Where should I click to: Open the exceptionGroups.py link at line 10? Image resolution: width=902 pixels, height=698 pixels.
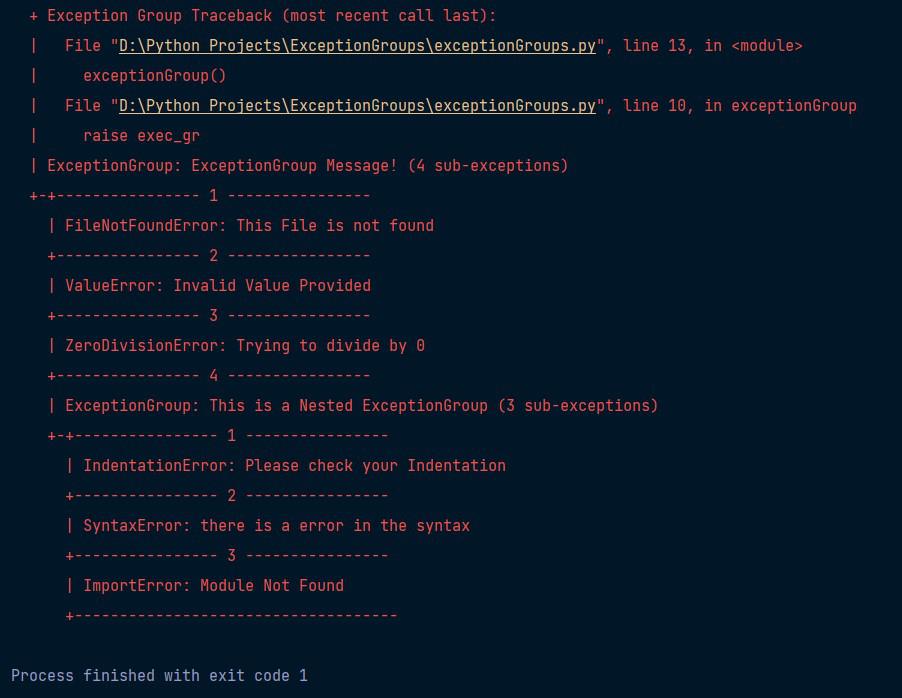click(357, 105)
